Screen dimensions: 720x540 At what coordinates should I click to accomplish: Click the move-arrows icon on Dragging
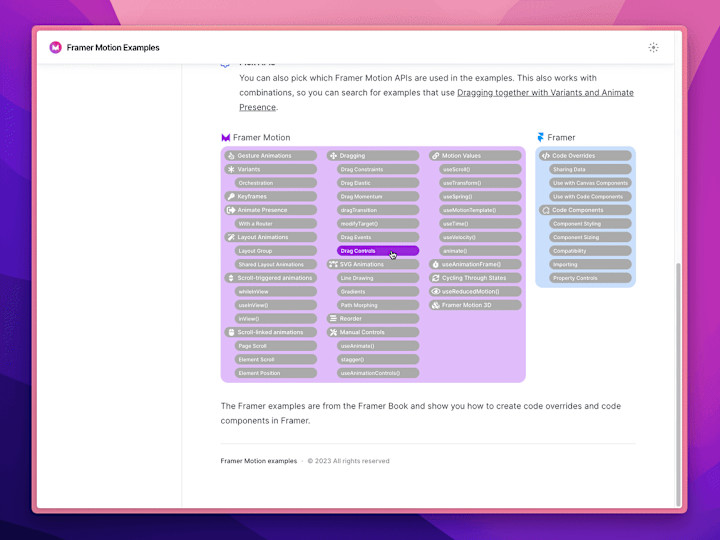[333, 156]
